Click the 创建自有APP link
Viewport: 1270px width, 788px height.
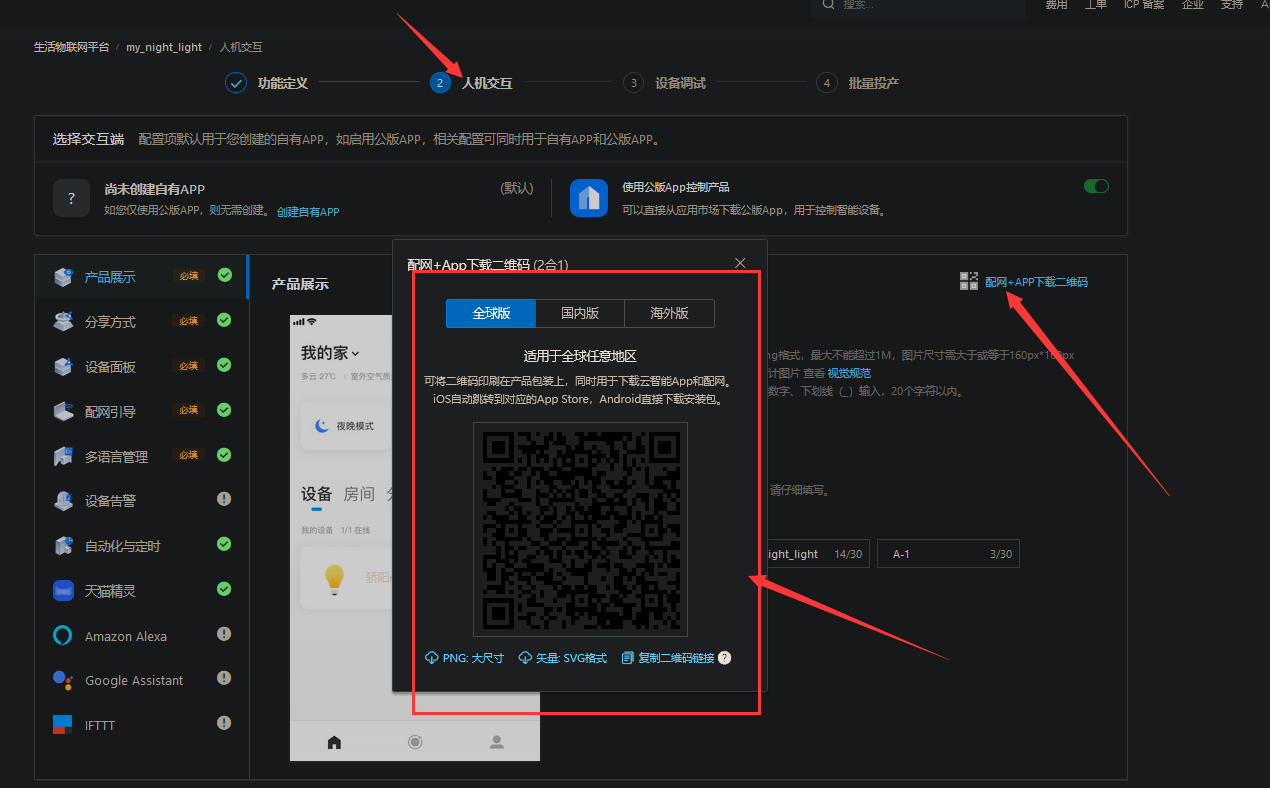(308, 212)
